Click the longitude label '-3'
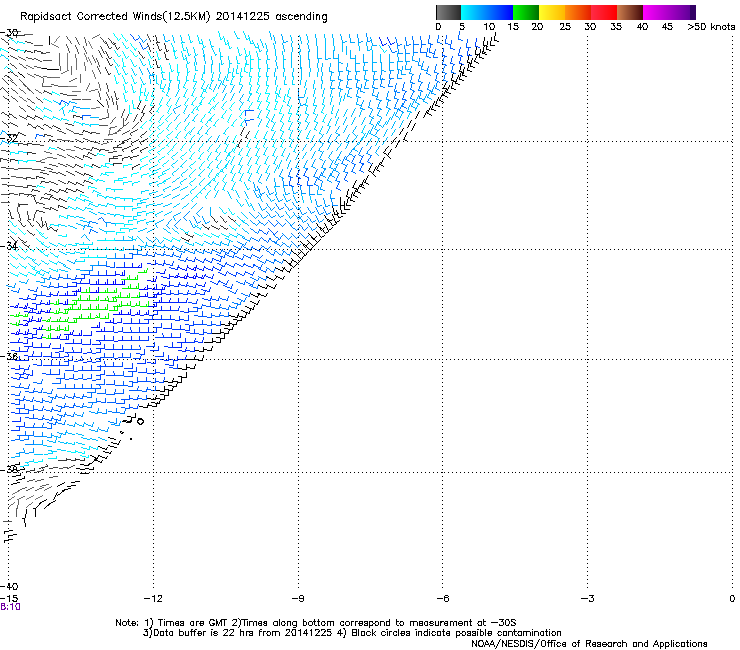This screenshot has width=740, height=650. point(587,599)
